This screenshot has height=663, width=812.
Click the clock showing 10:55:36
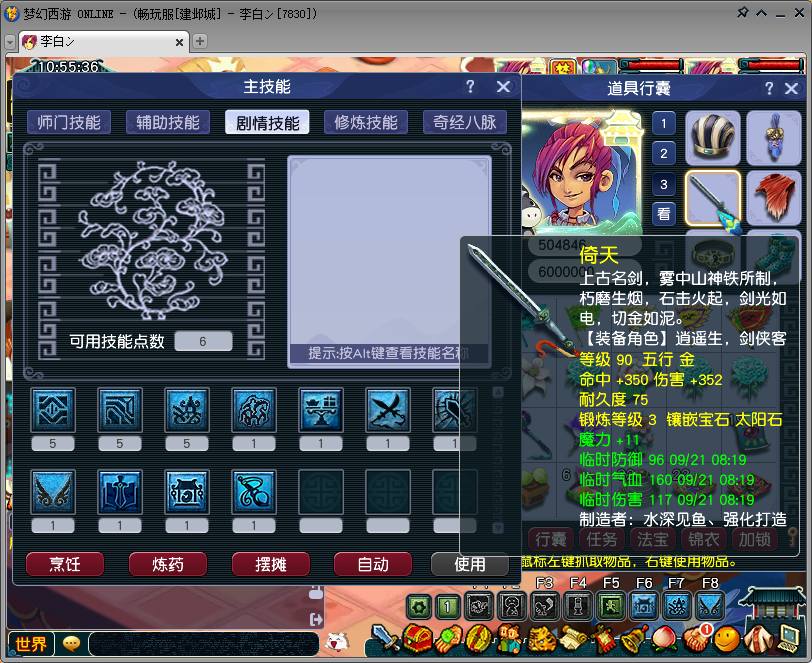[68, 67]
